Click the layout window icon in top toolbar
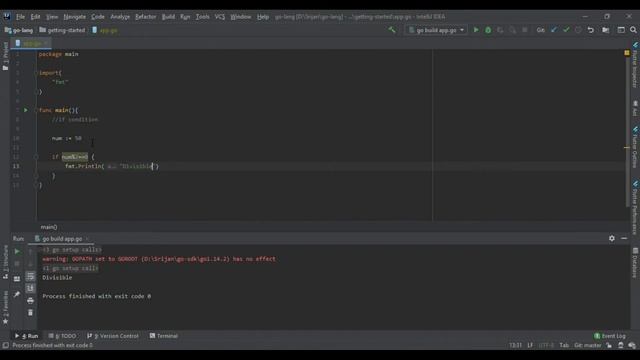The width and height of the screenshot is (640, 360). pyautogui.click(x=621, y=30)
